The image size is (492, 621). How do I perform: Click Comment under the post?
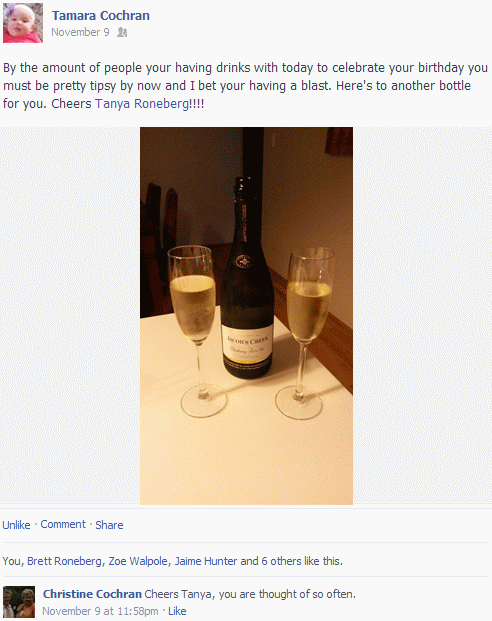[63, 524]
